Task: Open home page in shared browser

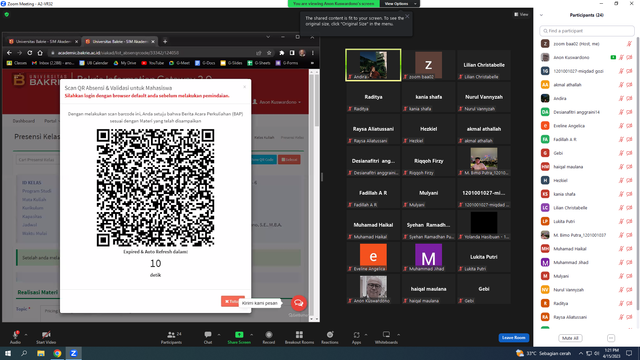Action: (x=40, y=53)
